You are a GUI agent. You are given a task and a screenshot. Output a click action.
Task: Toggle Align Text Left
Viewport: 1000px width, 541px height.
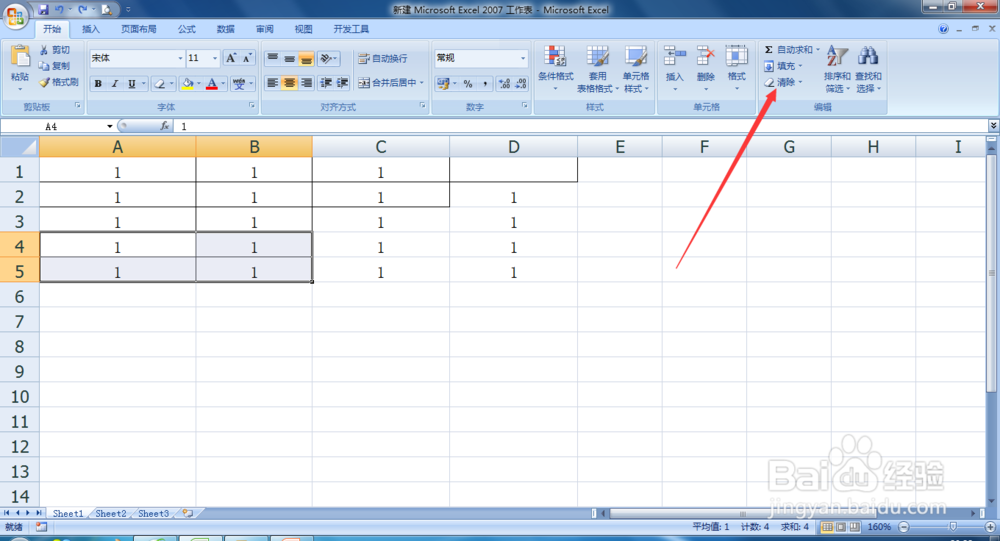[x=272, y=83]
